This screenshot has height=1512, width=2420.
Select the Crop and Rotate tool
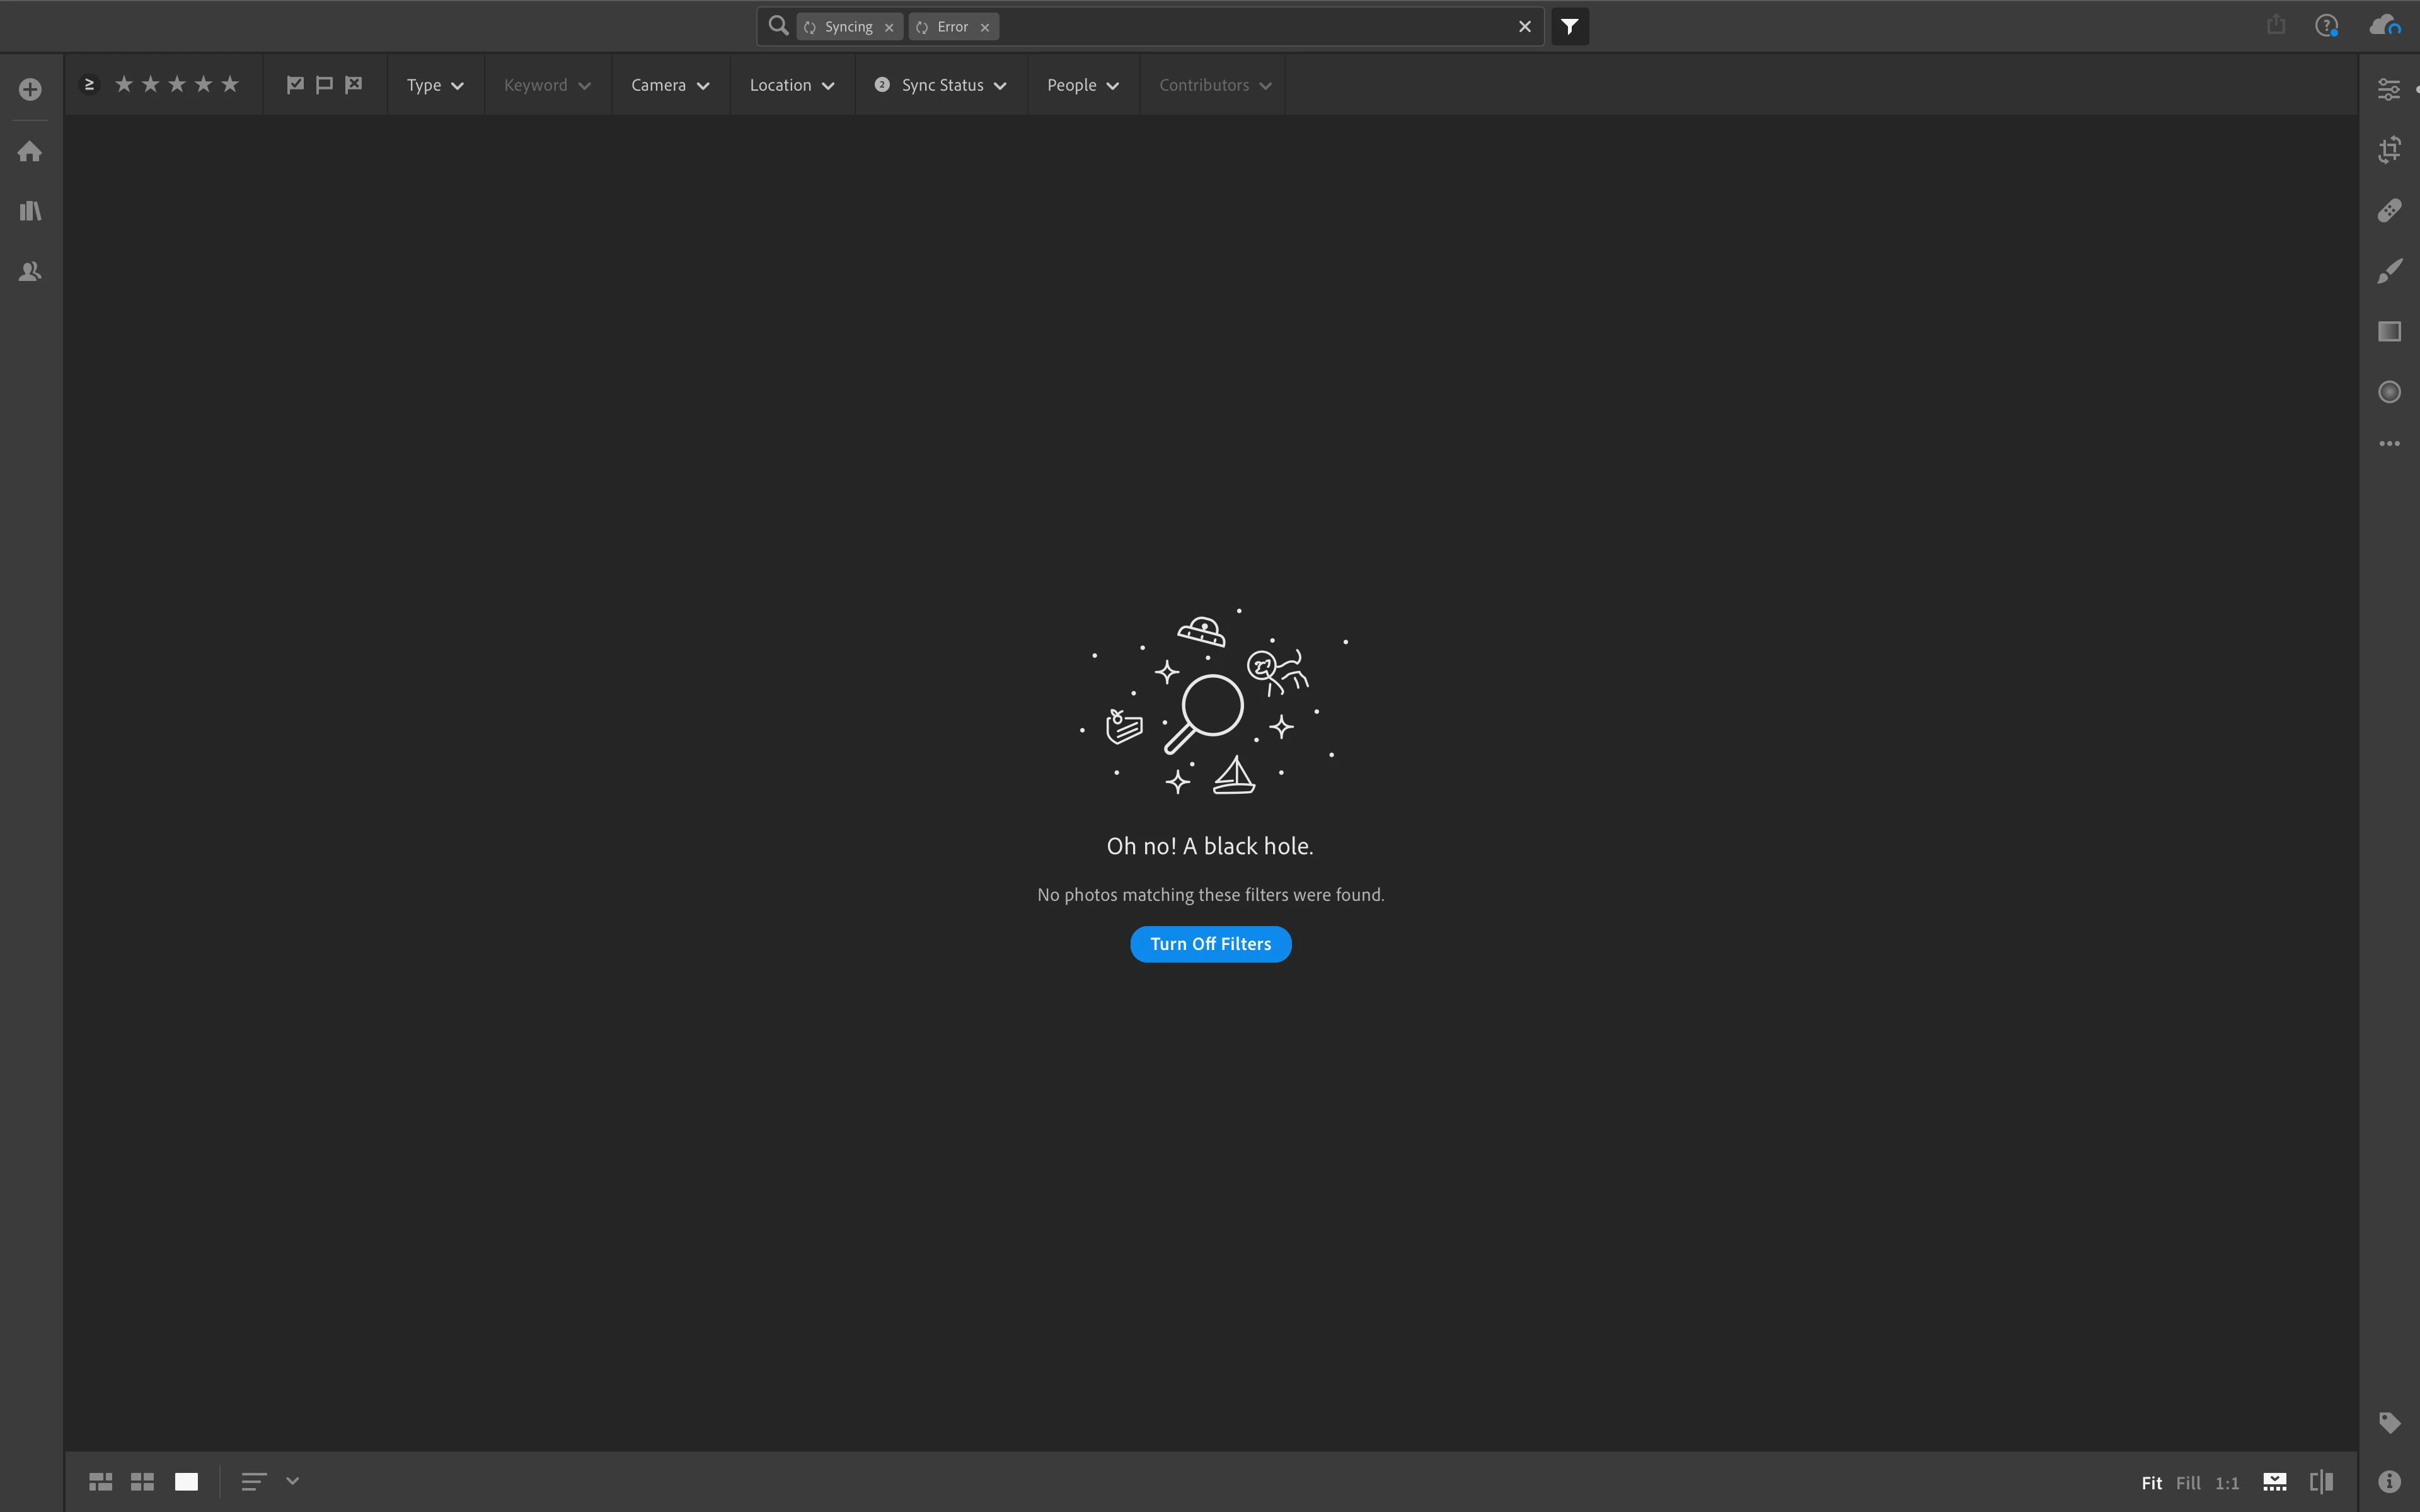coord(2389,150)
